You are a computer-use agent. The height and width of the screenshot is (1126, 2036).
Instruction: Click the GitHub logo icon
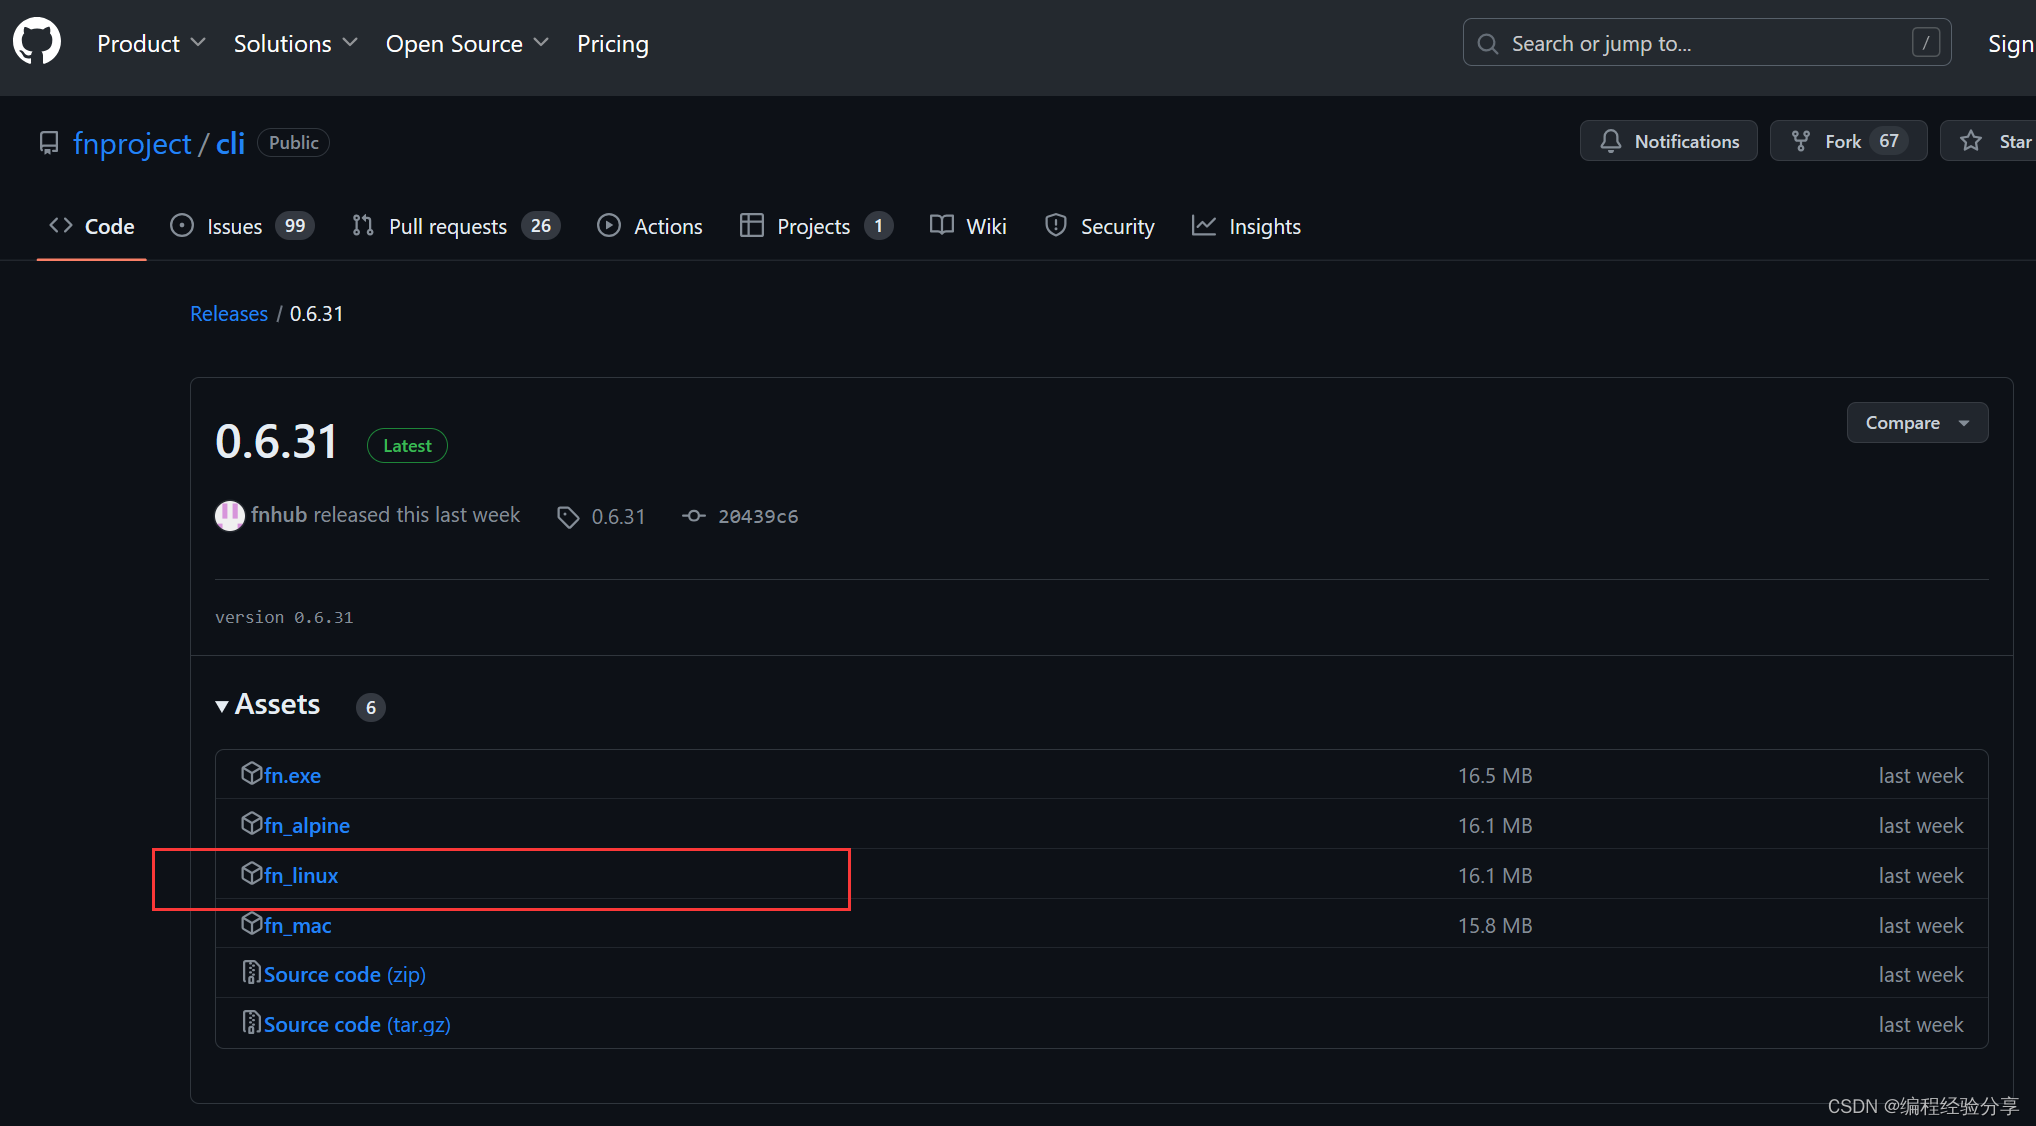click(x=37, y=42)
